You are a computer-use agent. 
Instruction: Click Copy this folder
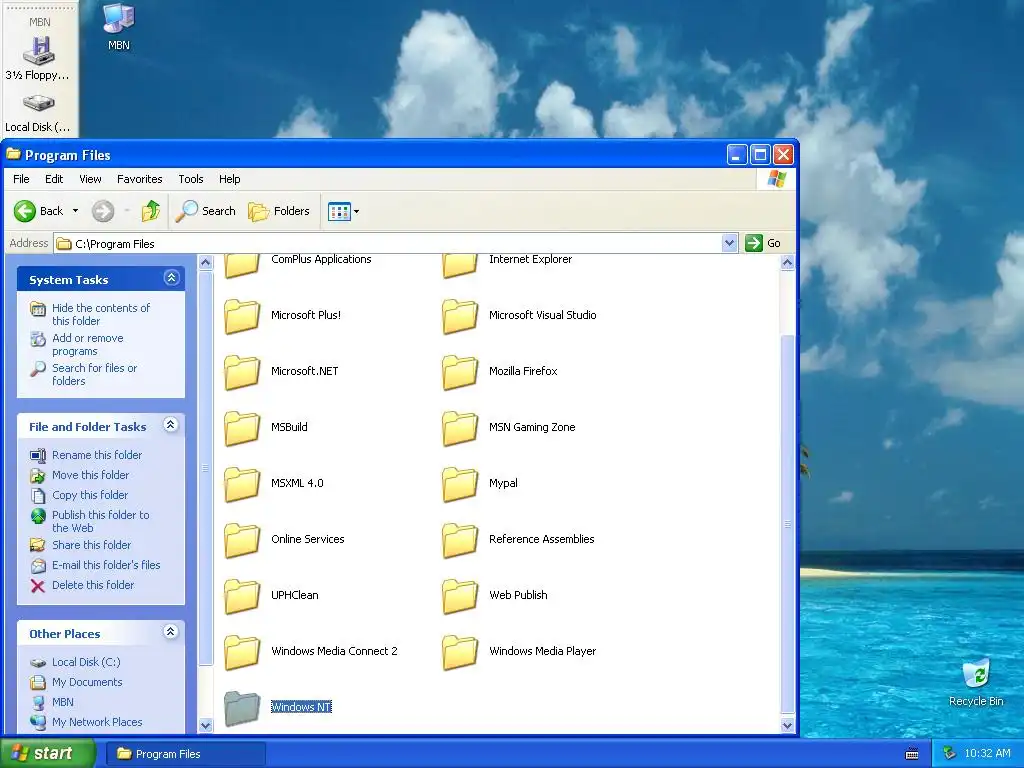click(x=89, y=495)
